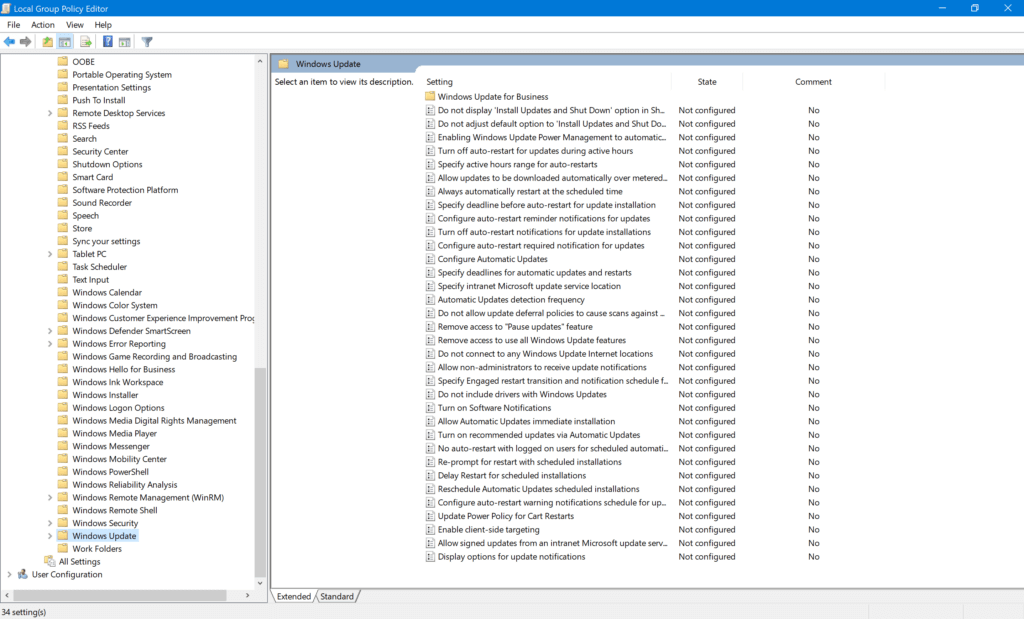Open the File menu
Viewport: 1024px width, 619px height.
click(14, 25)
